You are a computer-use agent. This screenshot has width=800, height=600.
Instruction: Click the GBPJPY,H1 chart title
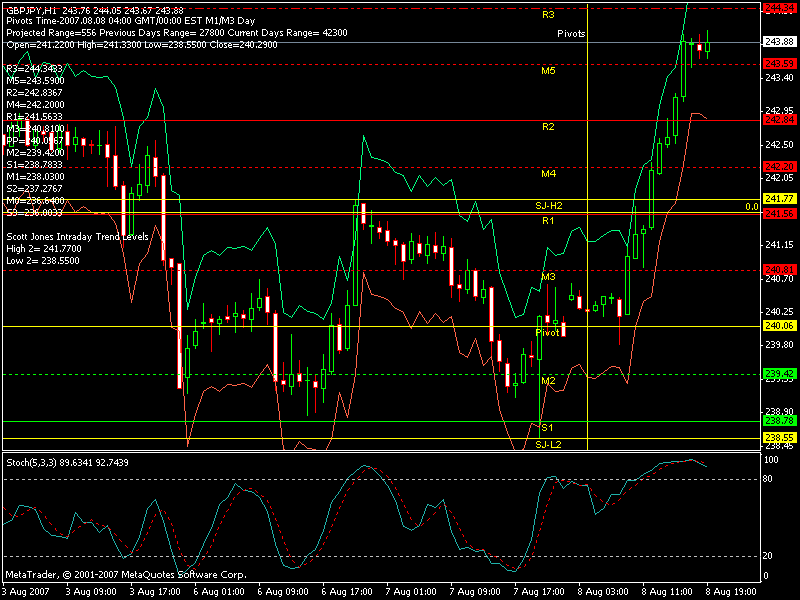(x=30, y=9)
